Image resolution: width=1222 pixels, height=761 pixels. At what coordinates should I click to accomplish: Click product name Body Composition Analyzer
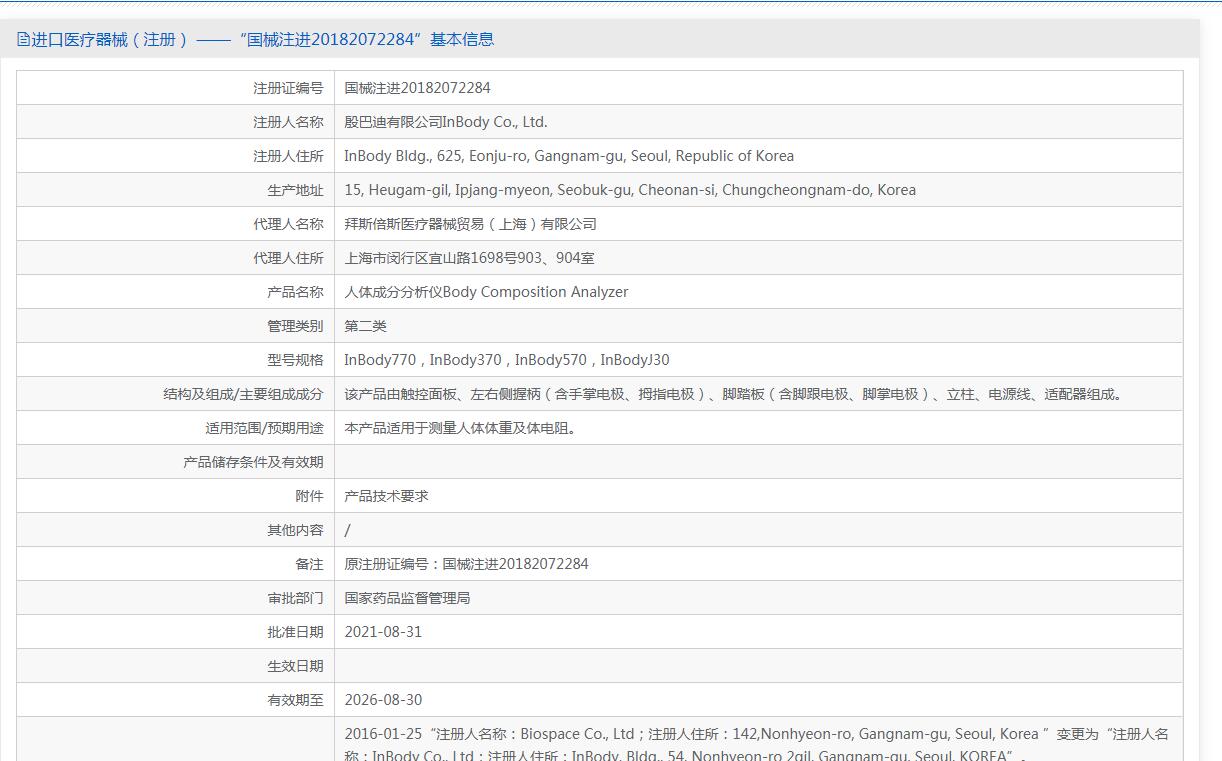point(486,292)
